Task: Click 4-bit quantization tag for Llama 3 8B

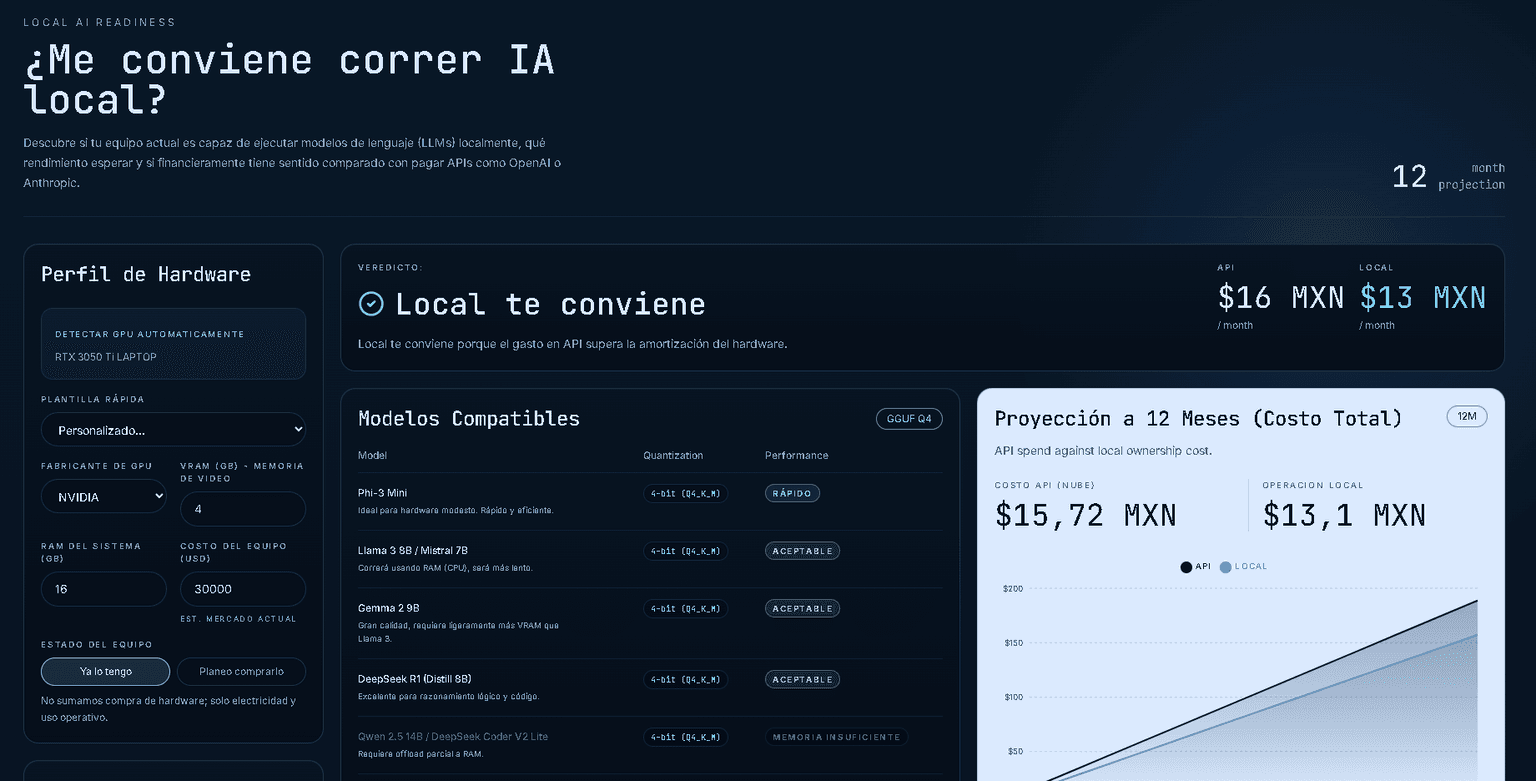Action: (685, 551)
